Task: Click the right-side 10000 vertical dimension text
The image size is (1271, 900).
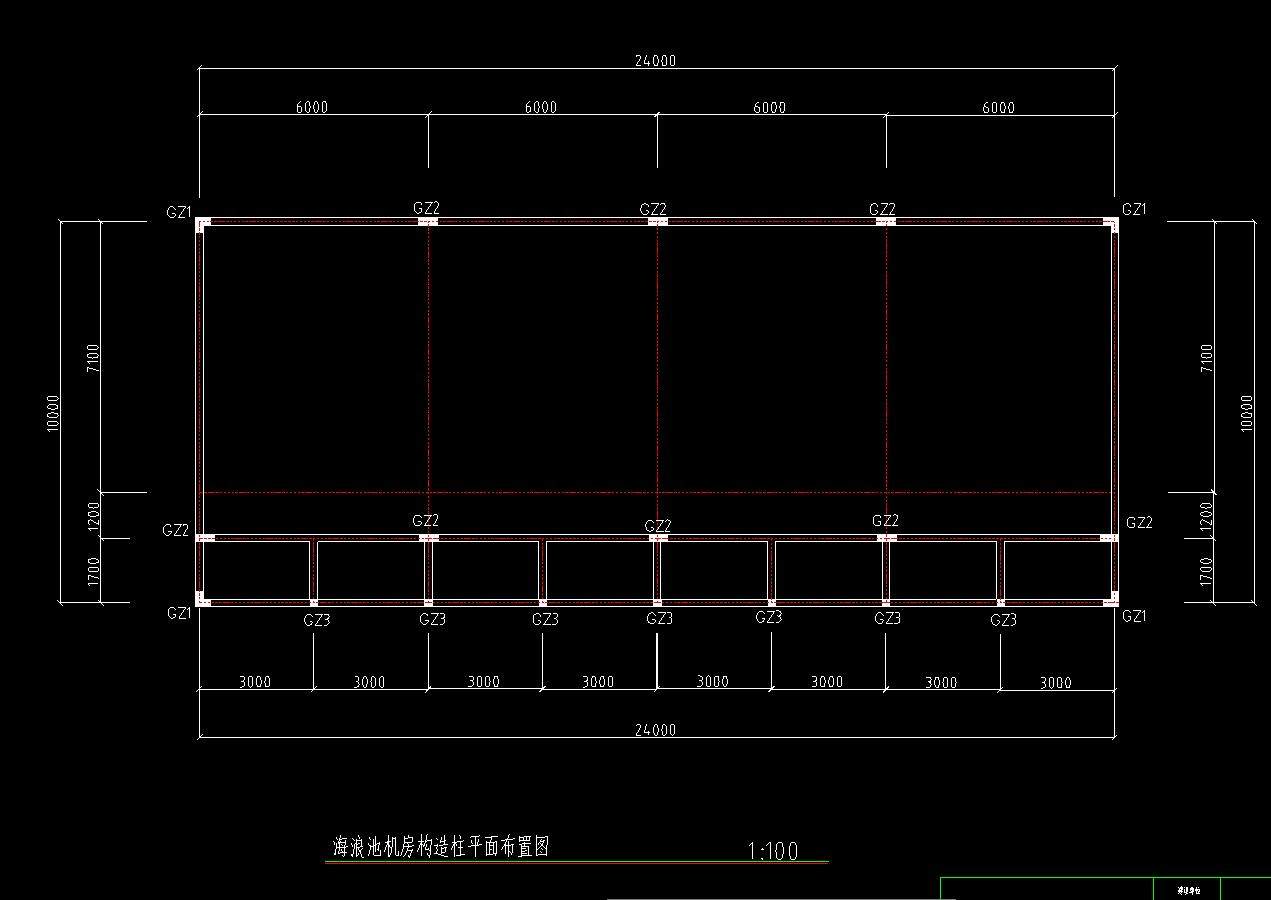Action: [x=1246, y=412]
